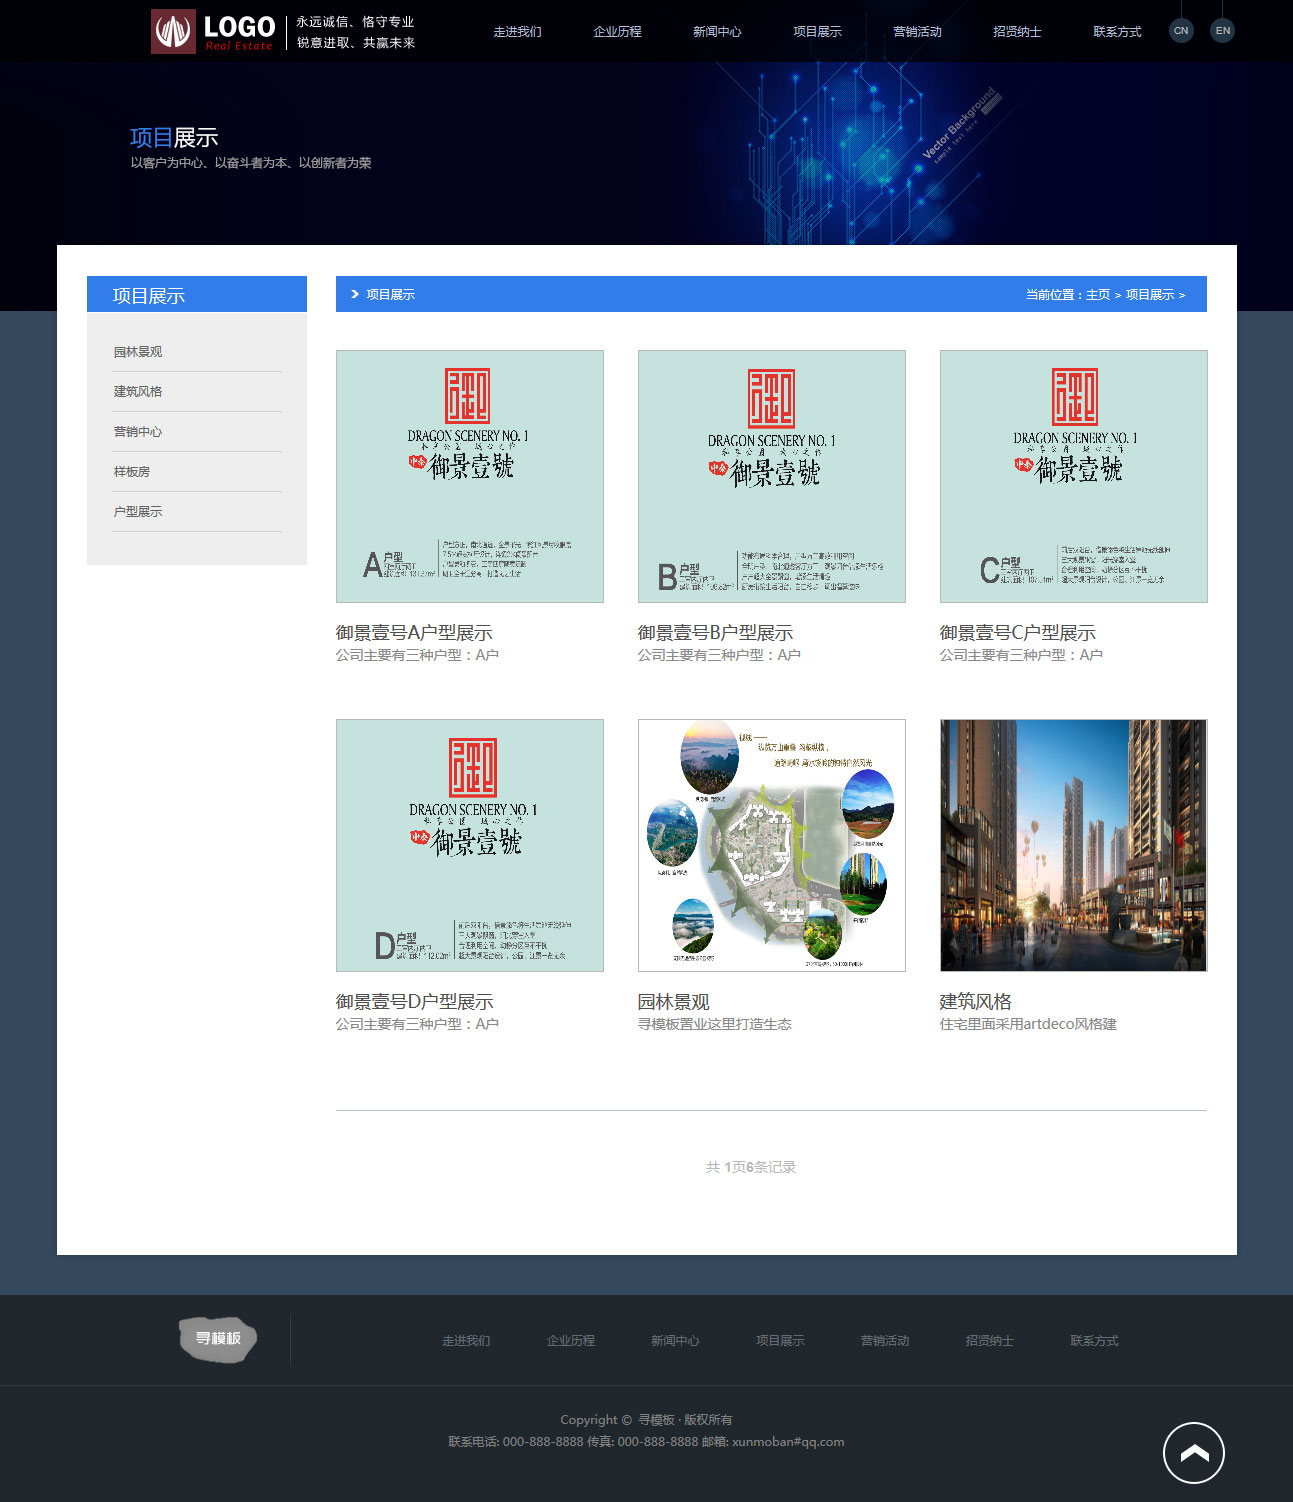Image resolution: width=1293 pixels, height=1502 pixels.
Task: Select 样板房 in the sidebar
Action: tap(132, 472)
